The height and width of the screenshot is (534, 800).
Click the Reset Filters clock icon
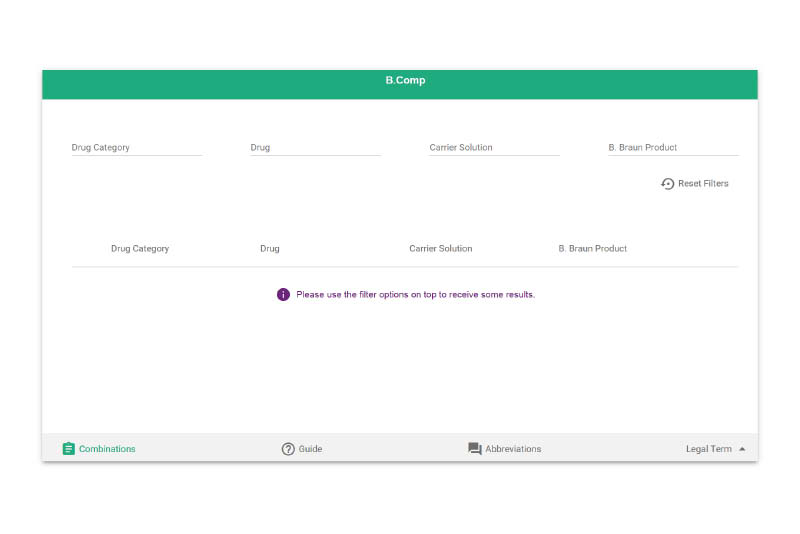pos(667,184)
